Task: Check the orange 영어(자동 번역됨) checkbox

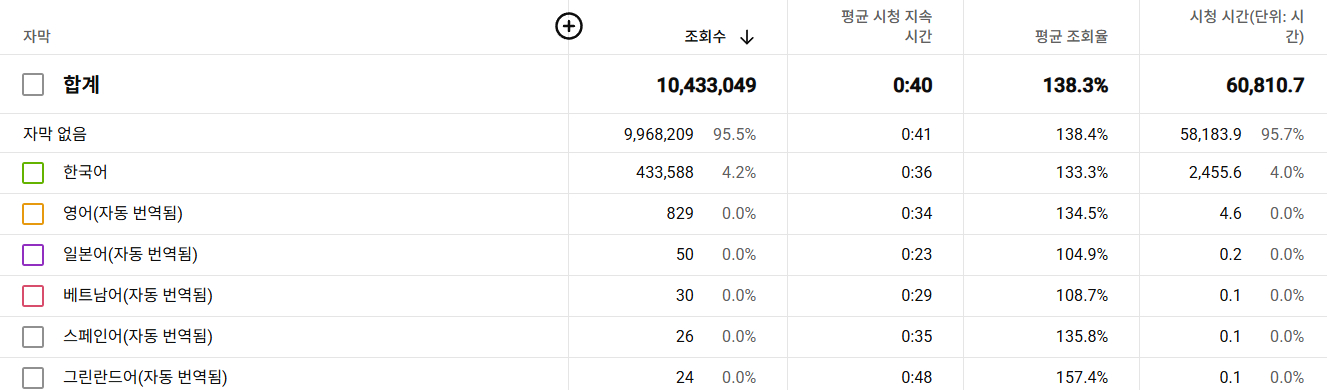Action: pos(33,214)
